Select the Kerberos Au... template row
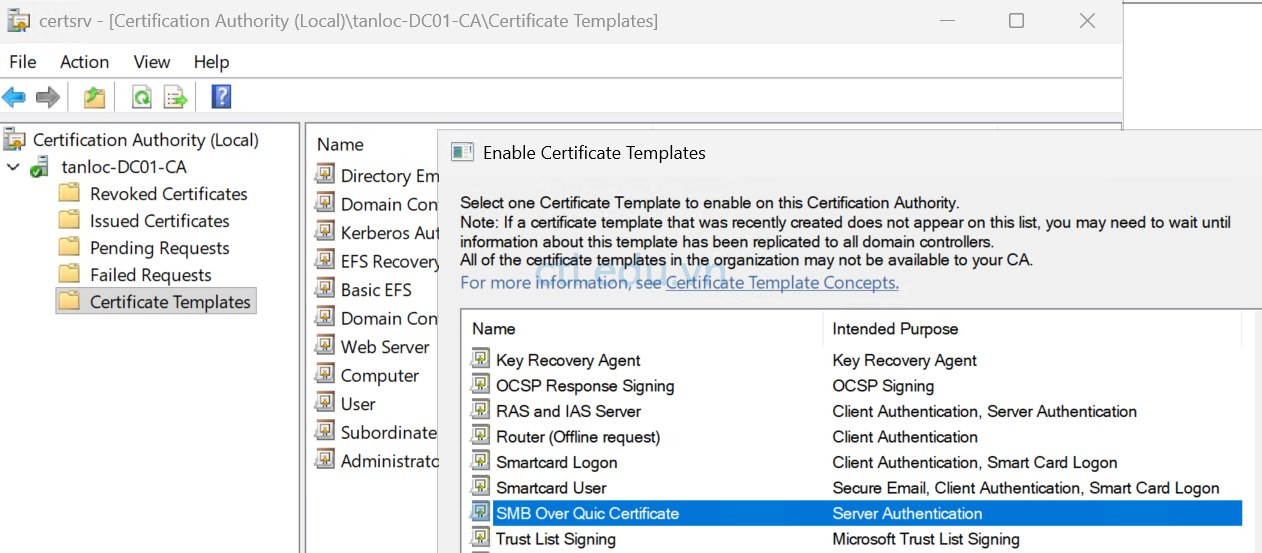Image resolution: width=1262 pixels, height=553 pixels. pos(376,233)
